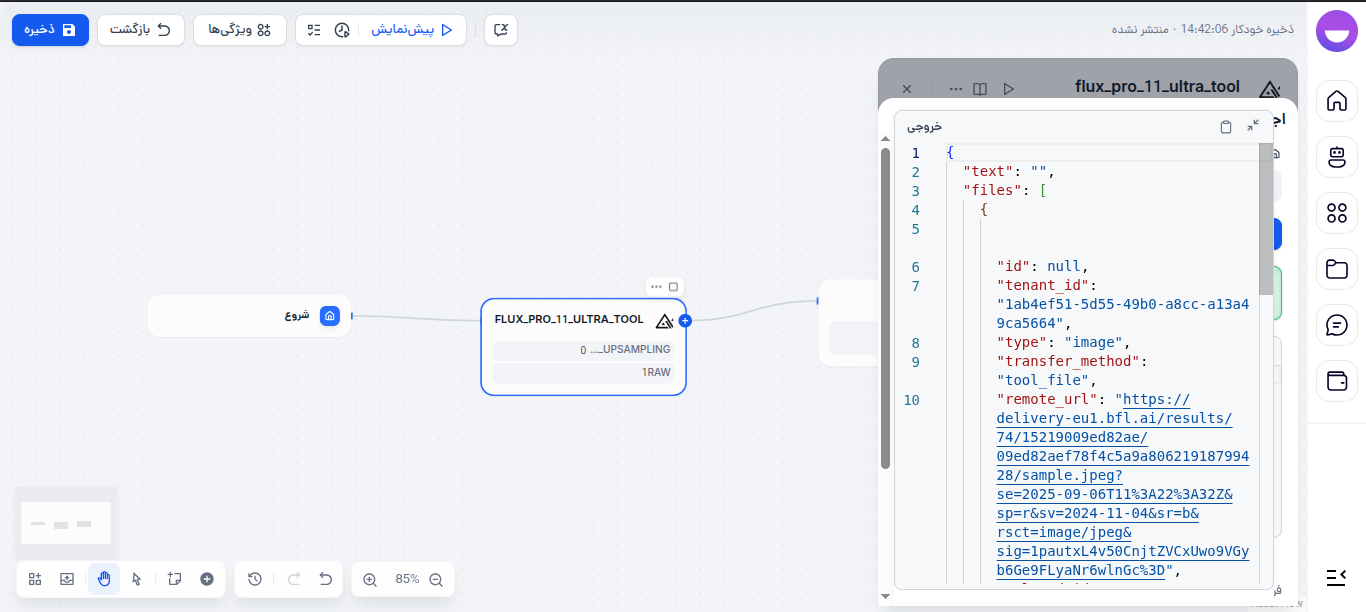Open the blocks picker at bottom left

[x=34, y=579]
